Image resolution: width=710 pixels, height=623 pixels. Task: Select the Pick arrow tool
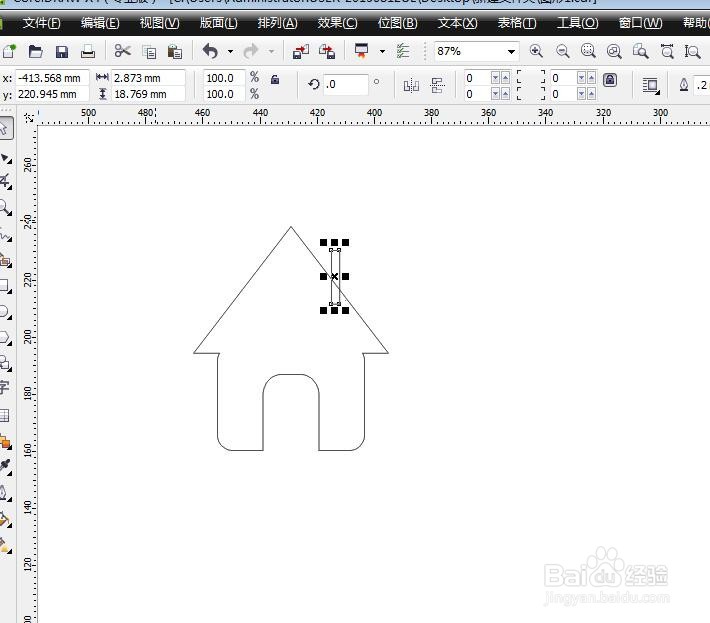(x=5, y=128)
